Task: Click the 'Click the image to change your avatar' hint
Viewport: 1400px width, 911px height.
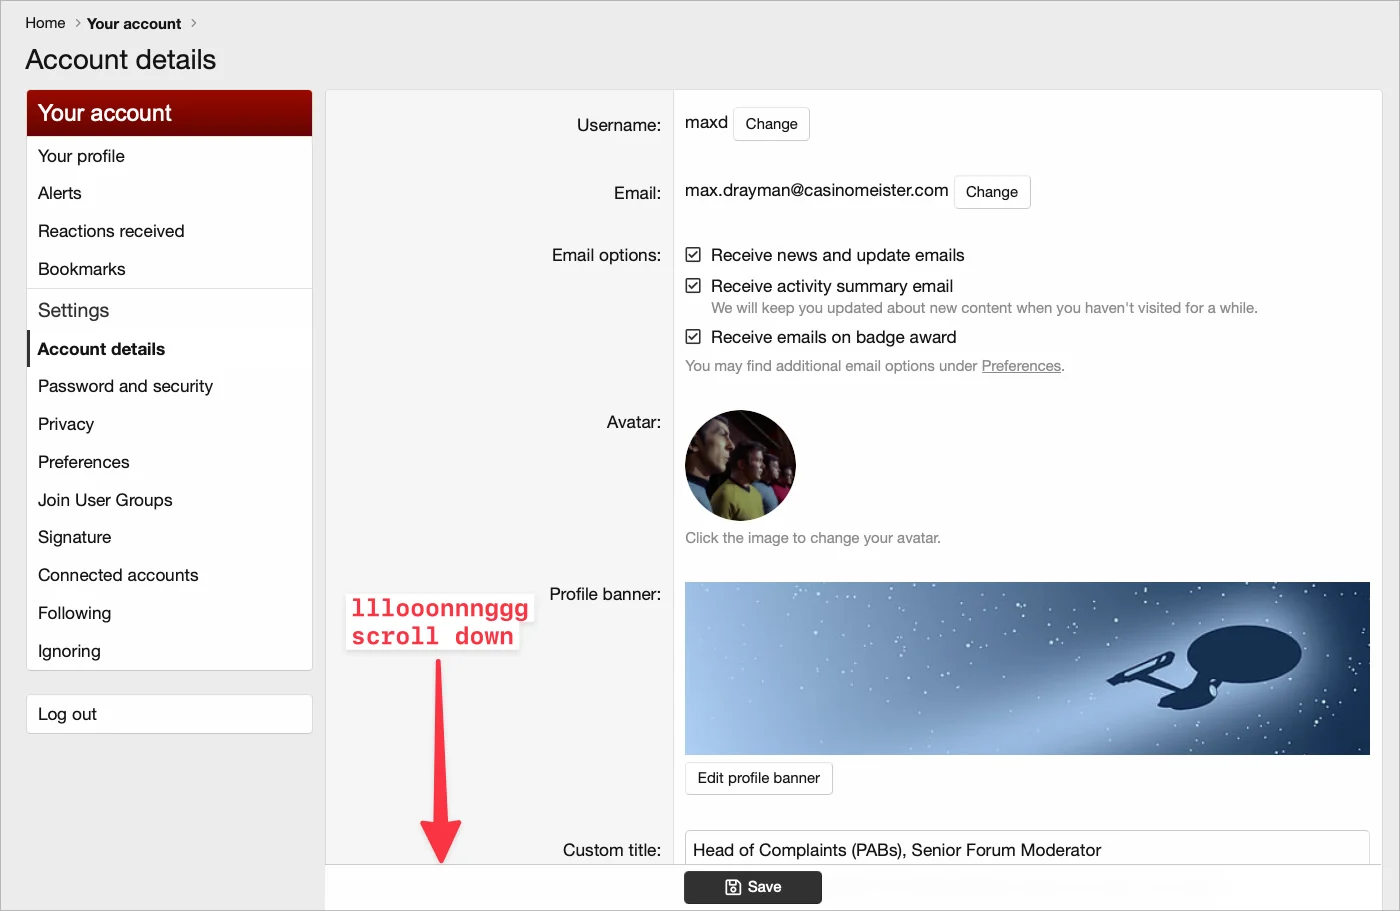Action: pyautogui.click(x=813, y=538)
